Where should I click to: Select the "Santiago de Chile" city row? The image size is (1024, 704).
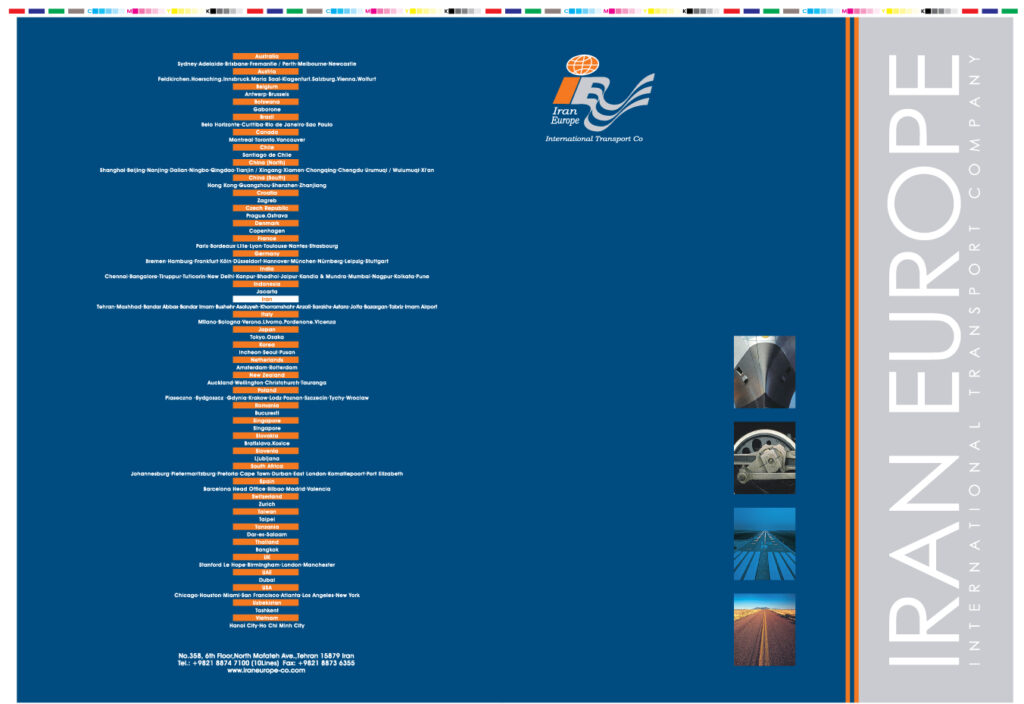266,155
